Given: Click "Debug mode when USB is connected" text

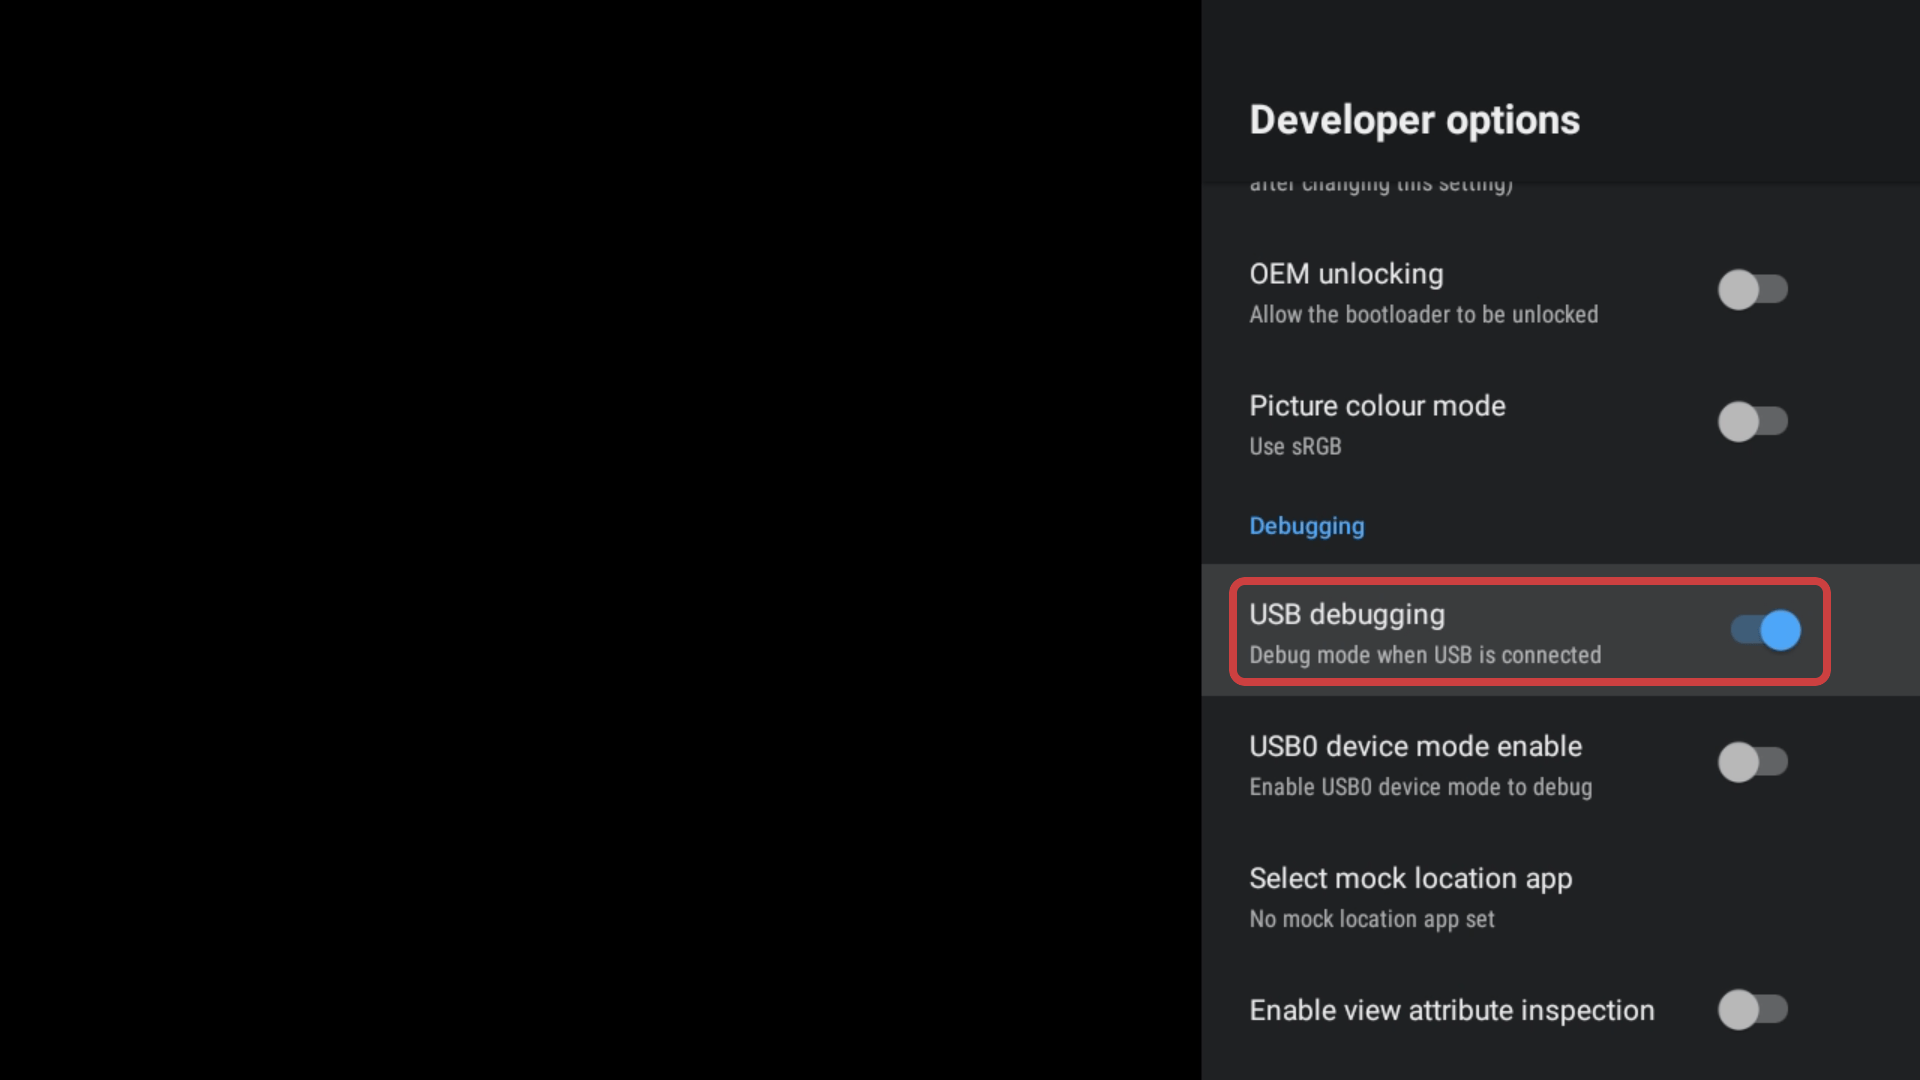Looking at the screenshot, I should pos(1425,656).
